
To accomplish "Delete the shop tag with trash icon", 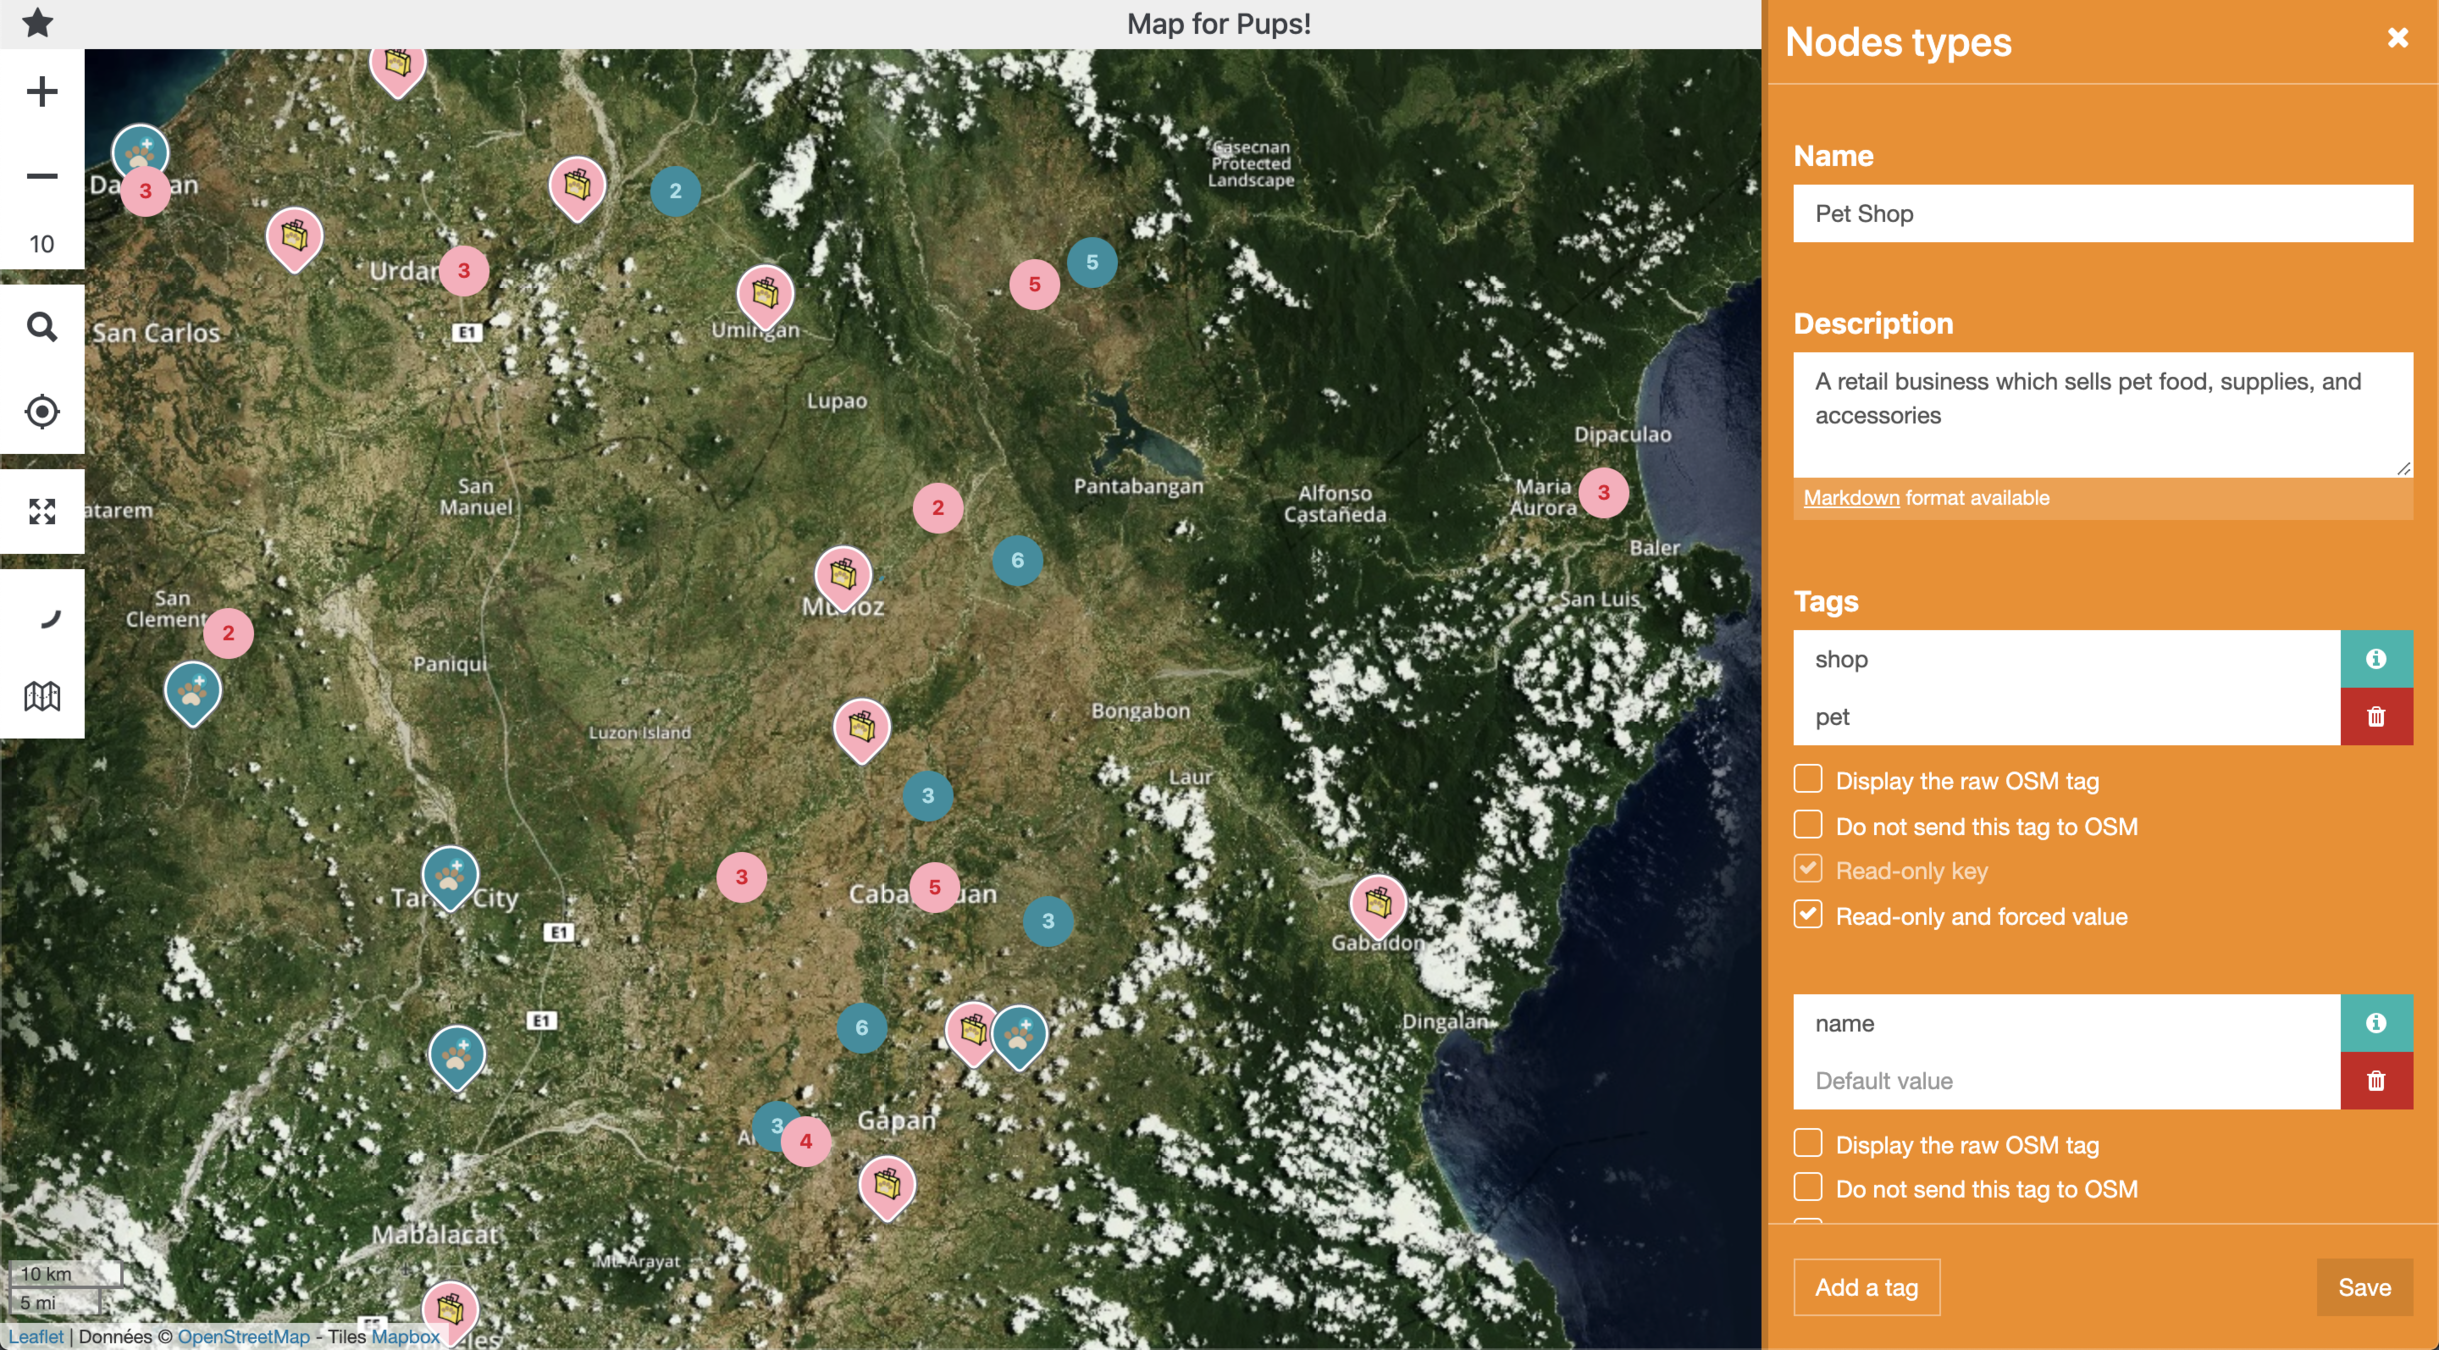I will (2376, 717).
